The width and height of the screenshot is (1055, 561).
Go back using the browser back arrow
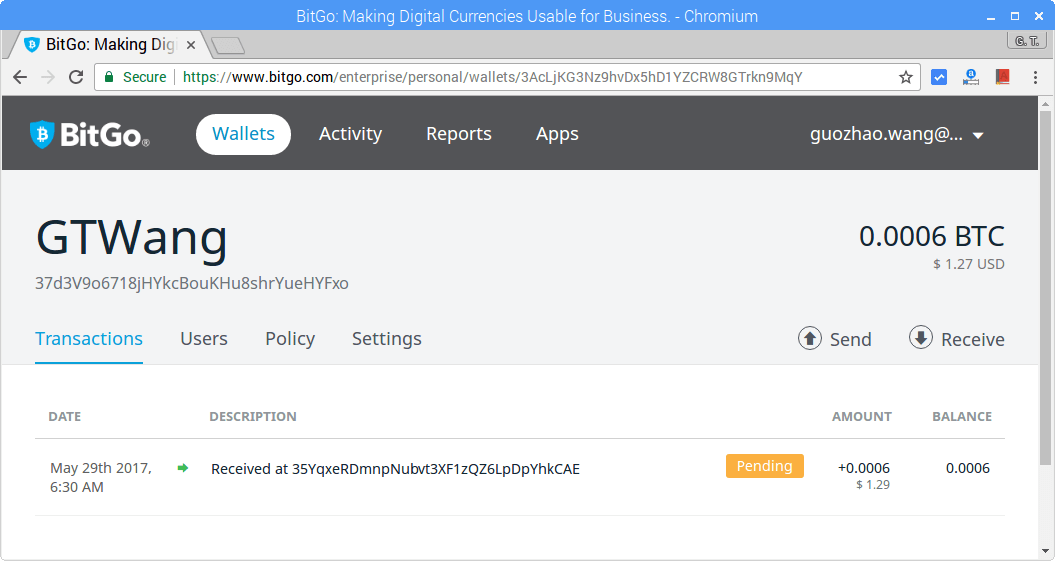20,77
